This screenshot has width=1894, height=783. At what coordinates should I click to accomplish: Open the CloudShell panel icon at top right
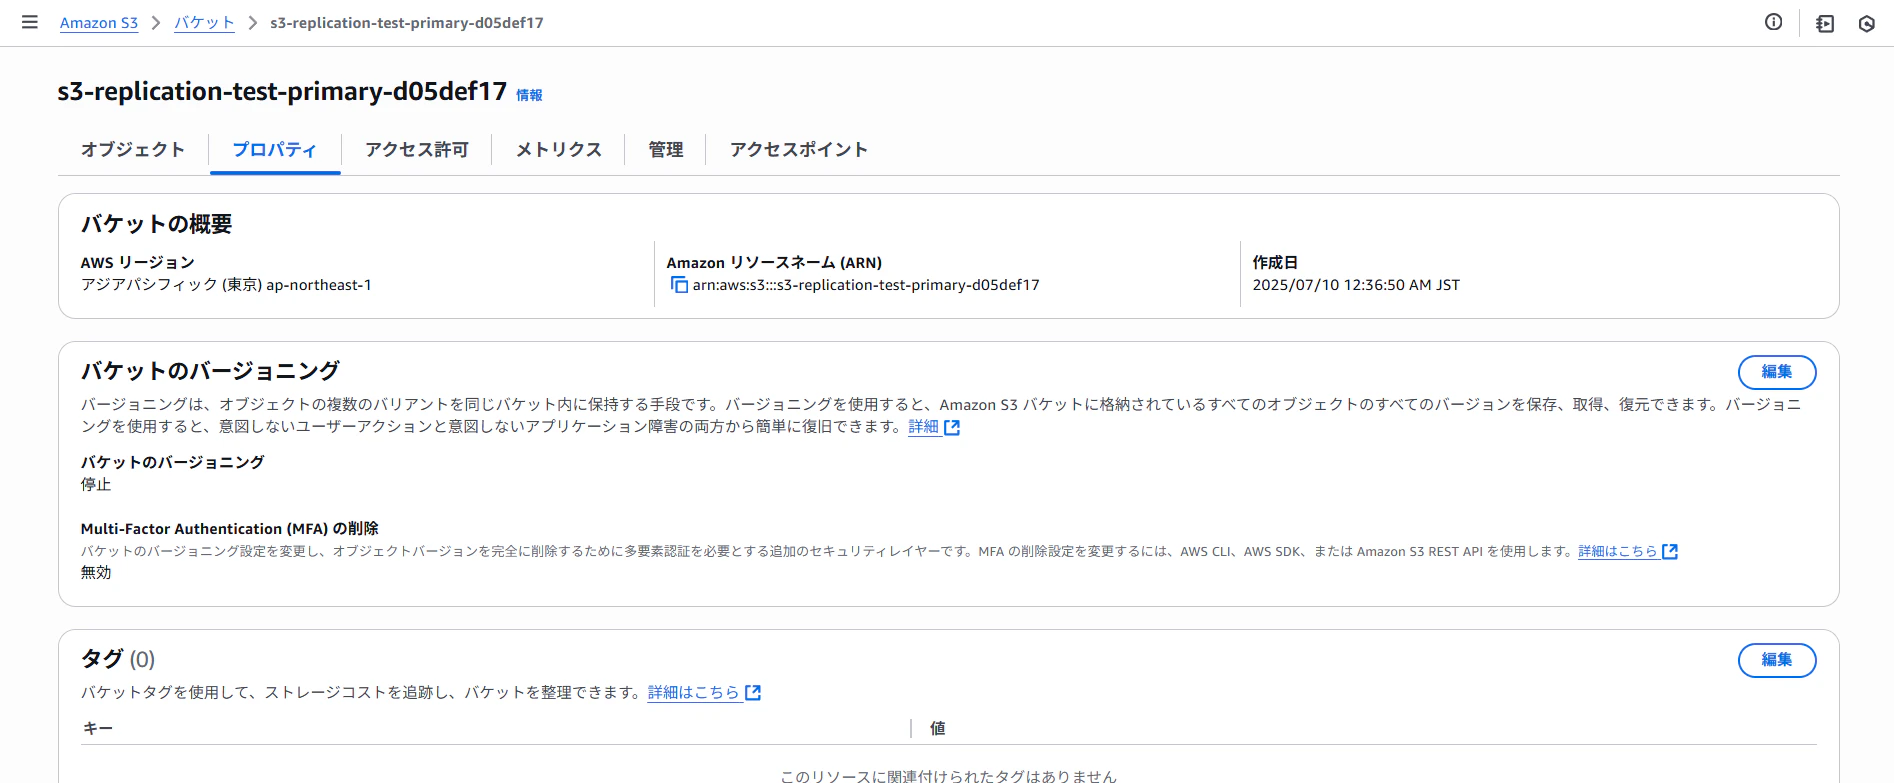pos(1825,23)
